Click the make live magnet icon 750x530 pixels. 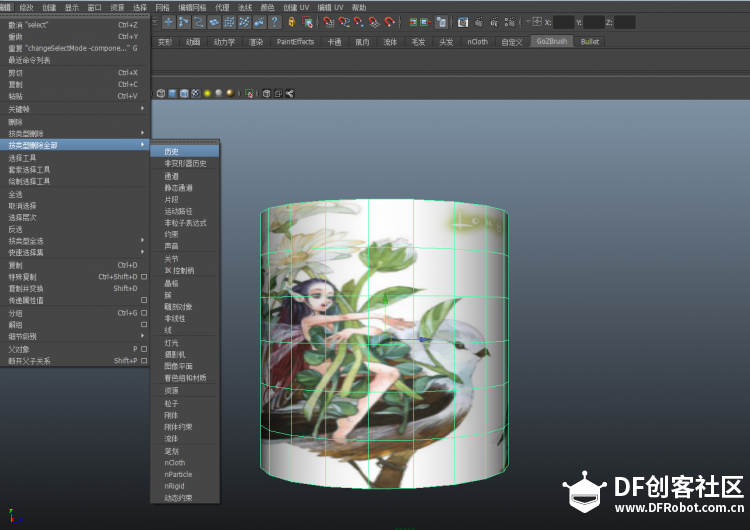[x=390, y=22]
